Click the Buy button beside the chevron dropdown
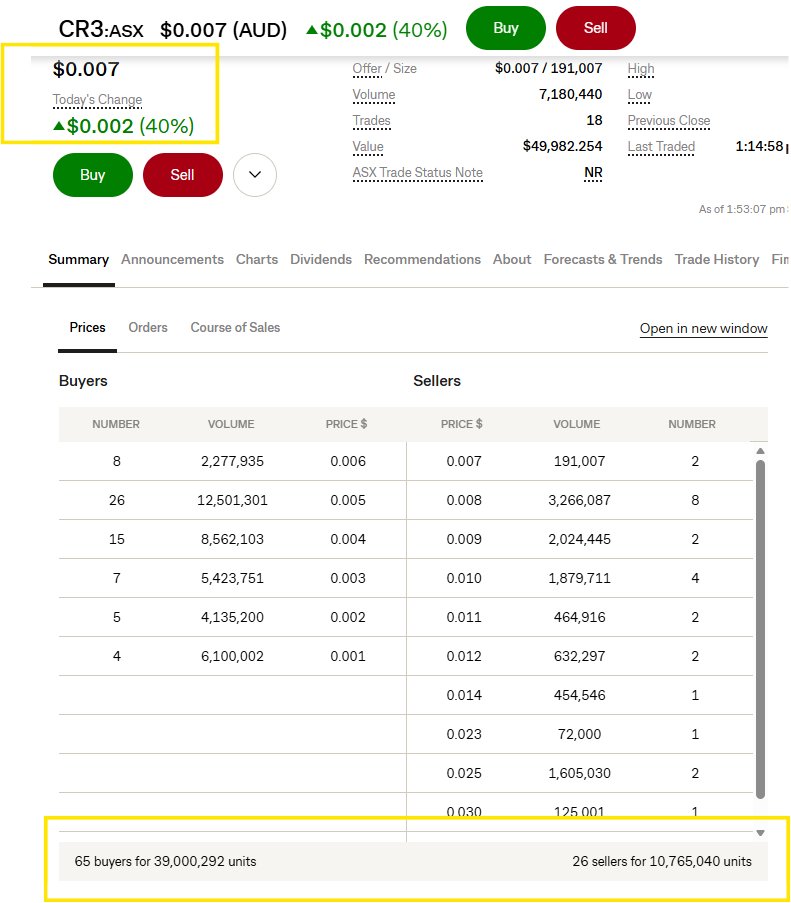Screen dimensions: 791x903 (93, 174)
